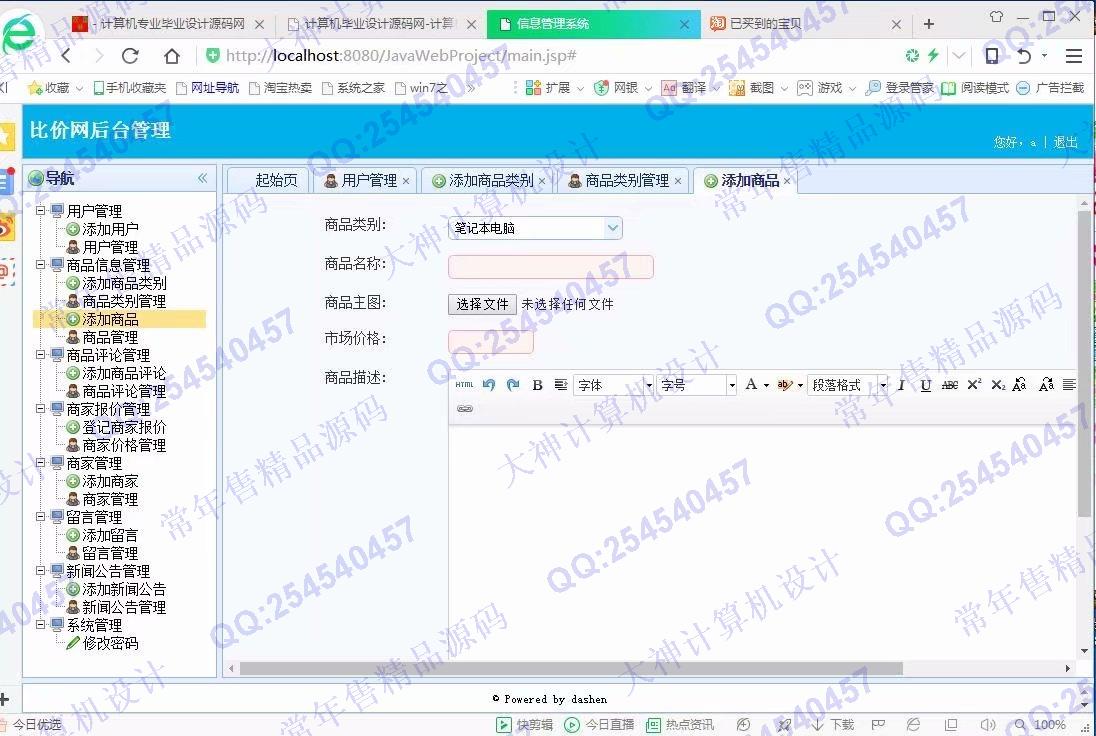Apply superscript formatting in editor
Viewport: 1096px width, 736px height.
[974, 385]
